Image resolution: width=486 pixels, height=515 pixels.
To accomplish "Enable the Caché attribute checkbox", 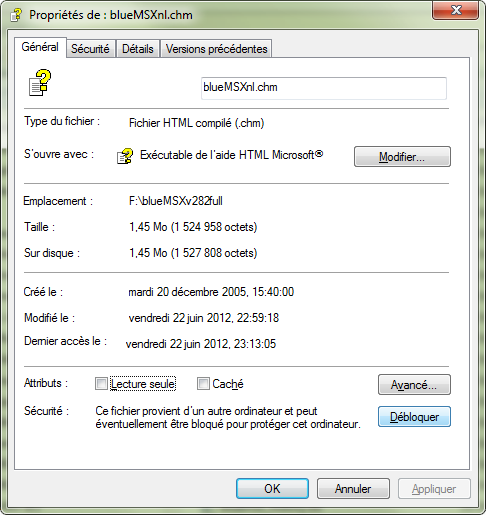I will coord(203,384).
